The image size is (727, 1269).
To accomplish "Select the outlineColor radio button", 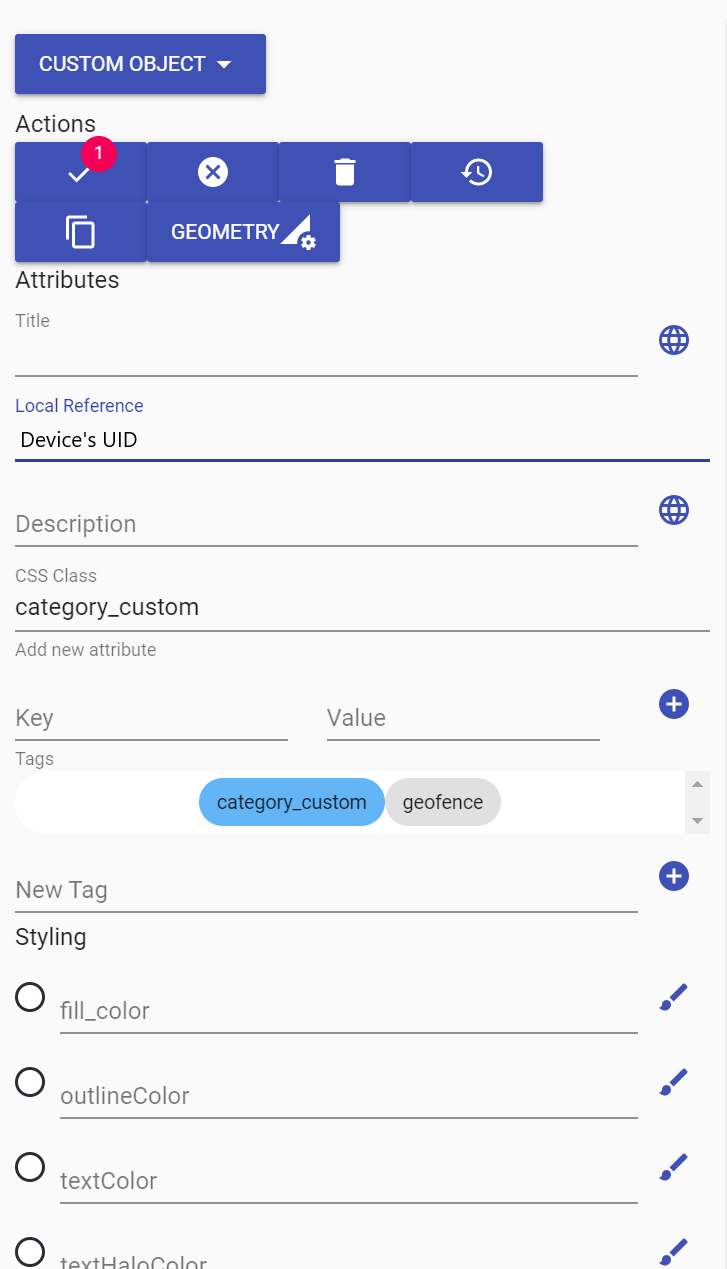I will (30, 1082).
